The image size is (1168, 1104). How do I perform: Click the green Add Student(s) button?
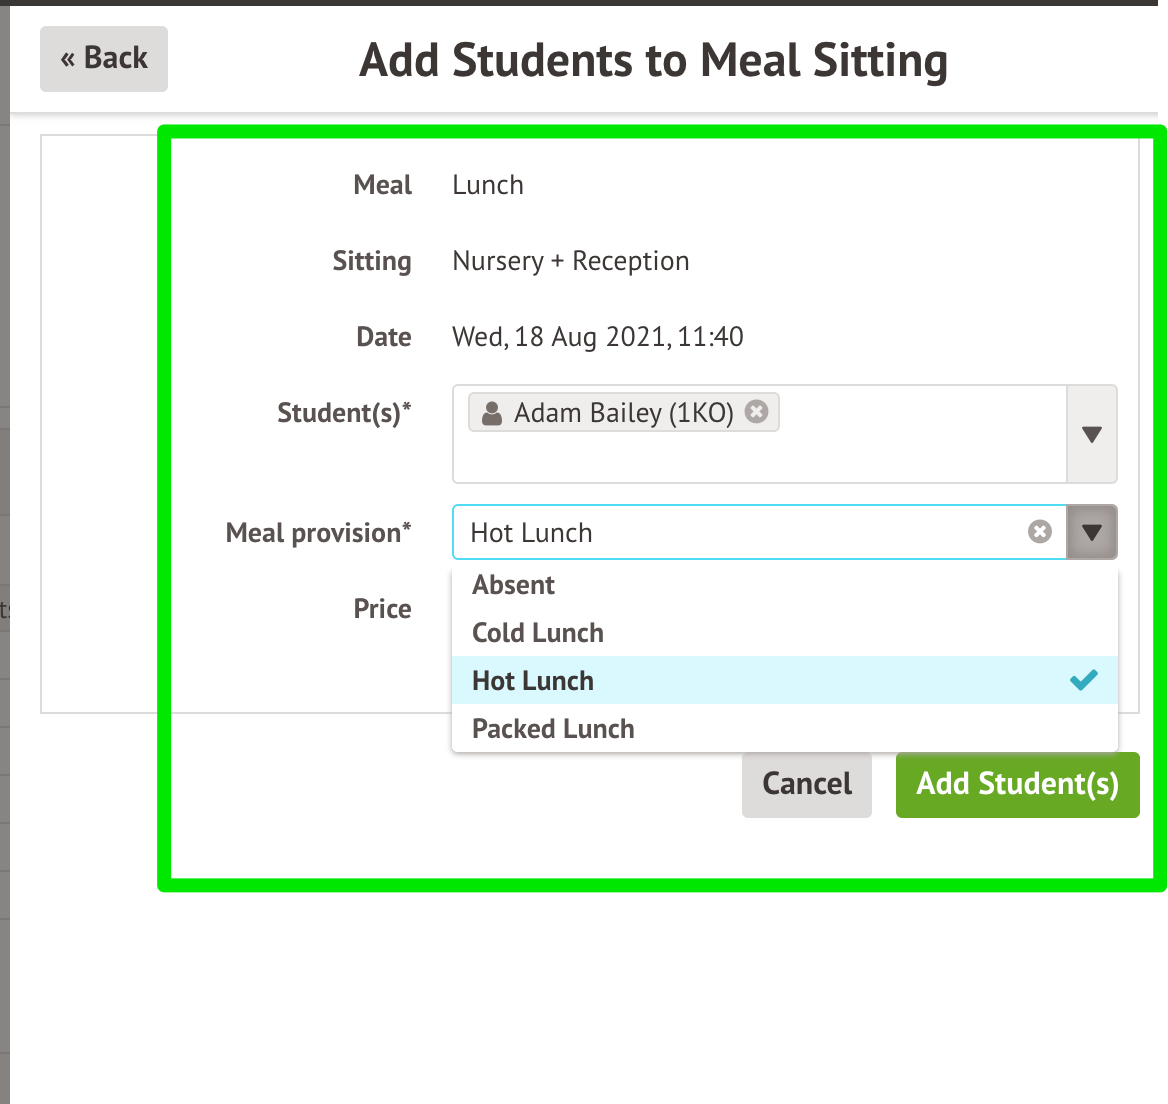1017,784
